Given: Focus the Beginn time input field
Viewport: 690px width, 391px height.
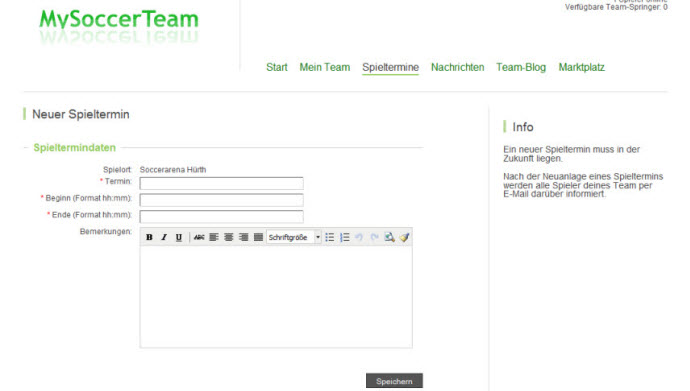Looking at the screenshot, I should click(x=221, y=200).
